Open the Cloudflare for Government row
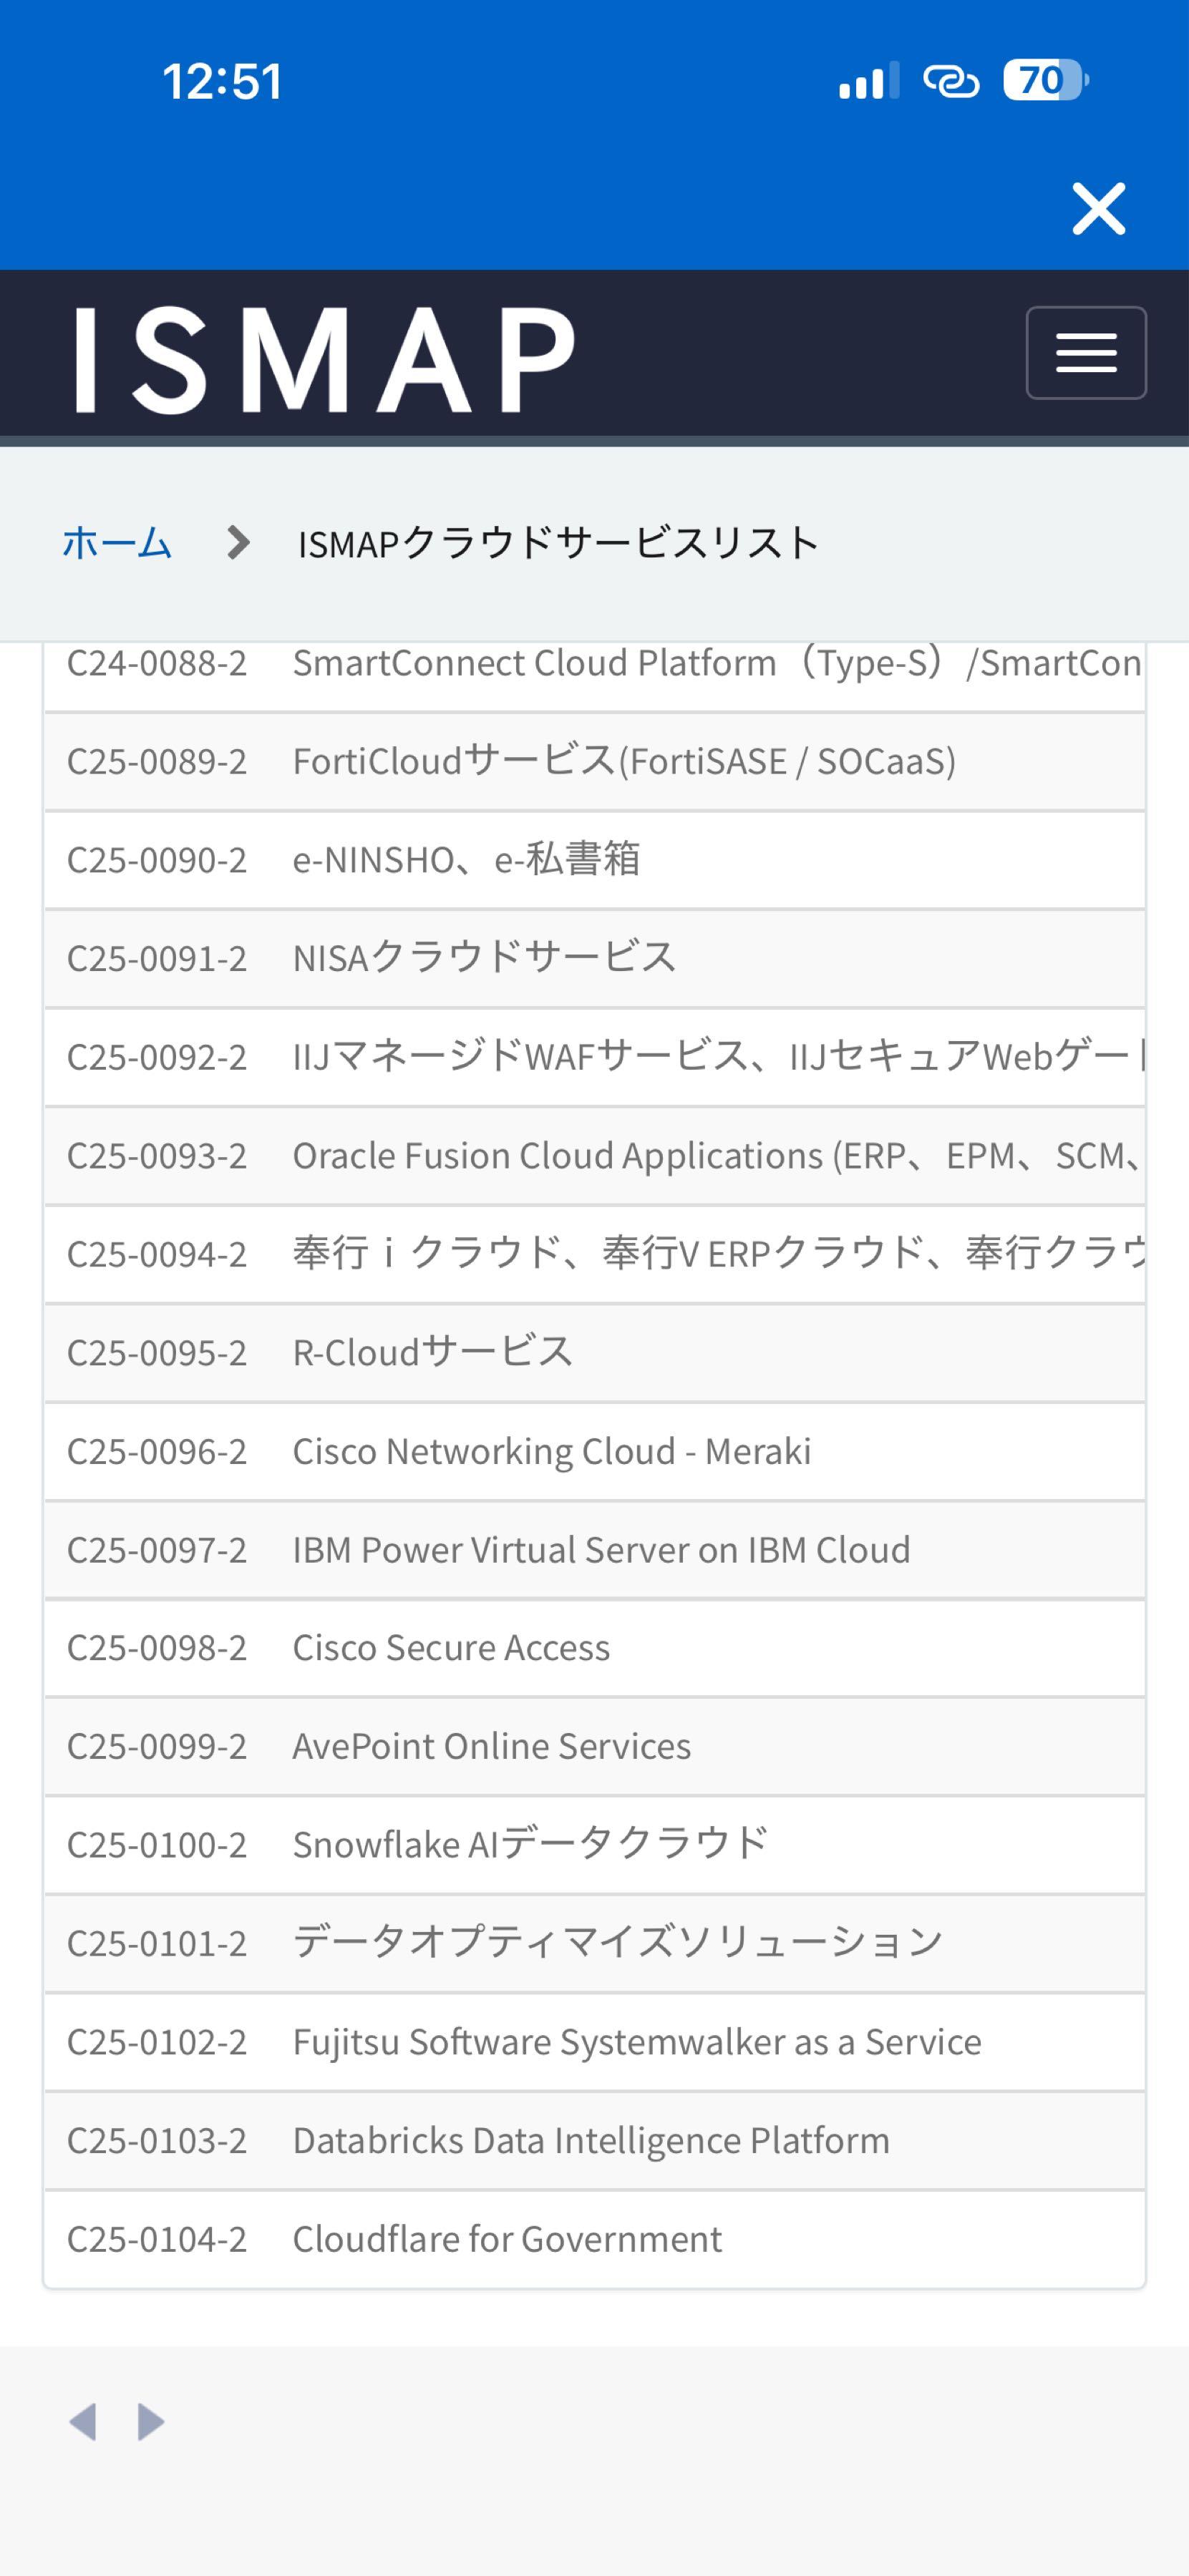1189x2576 pixels. tap(506, 2239)
